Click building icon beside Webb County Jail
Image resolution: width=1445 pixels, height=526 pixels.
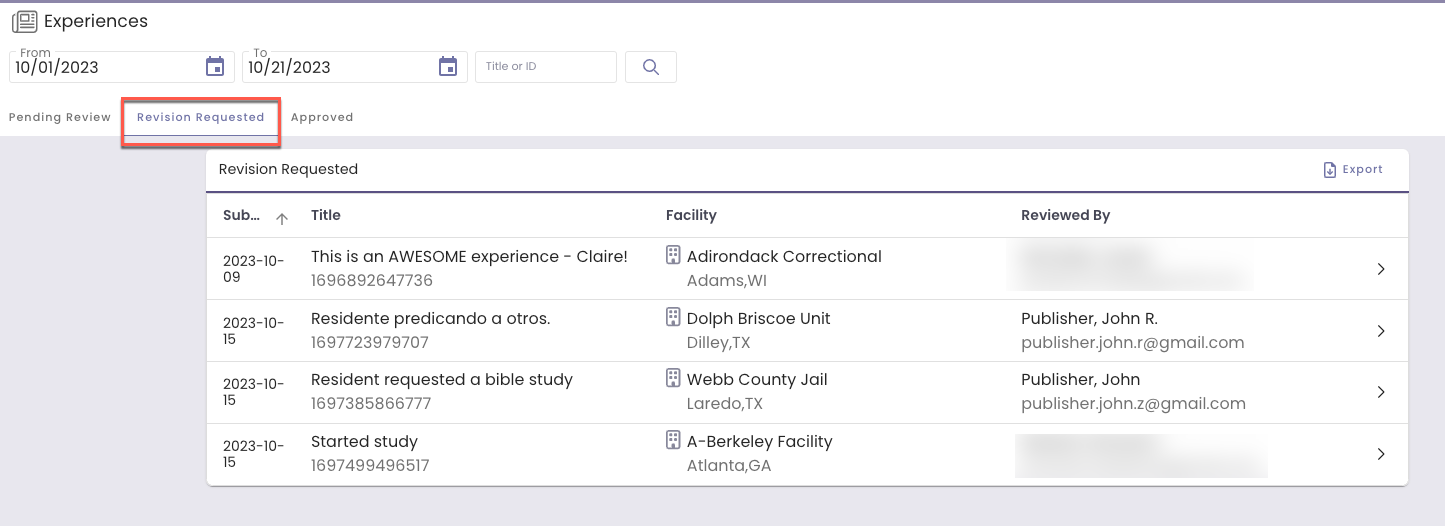(x=673, y=379)
